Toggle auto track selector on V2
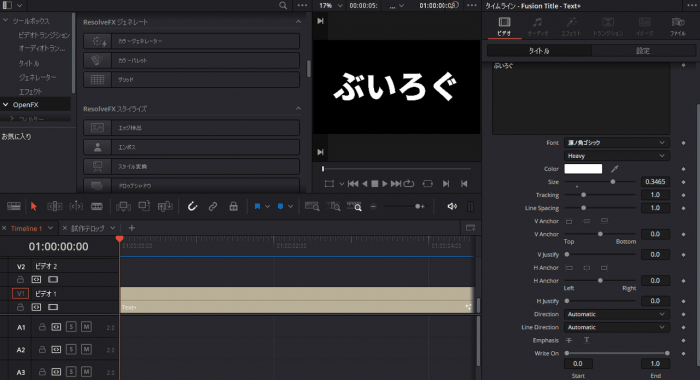The height and width of the screenshot is (380, 700). [37, 280]
